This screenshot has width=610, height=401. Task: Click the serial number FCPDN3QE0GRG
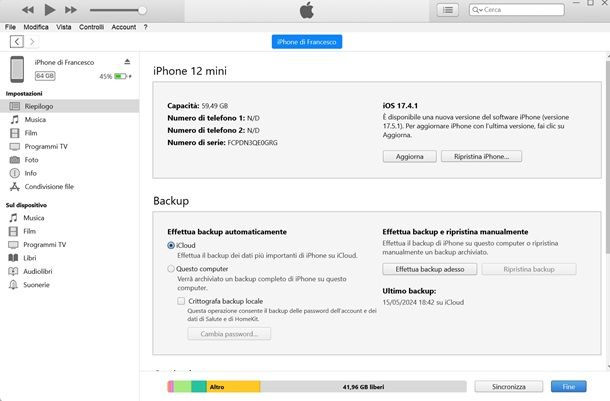tap(252, 143)
